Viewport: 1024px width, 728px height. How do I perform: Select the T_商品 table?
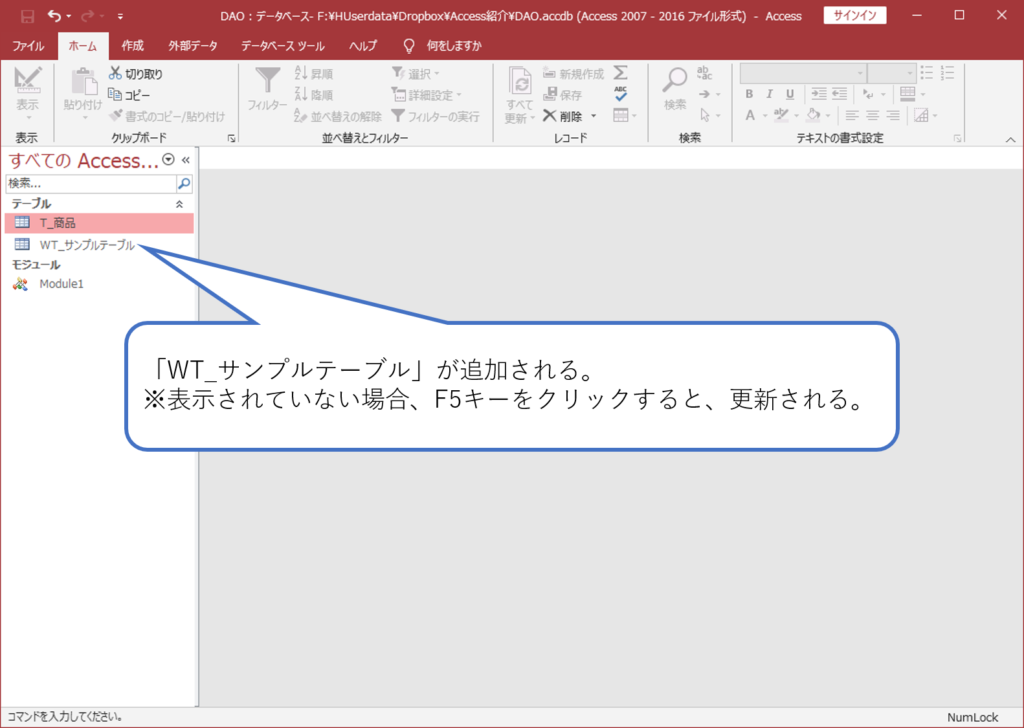pos(99,223)
